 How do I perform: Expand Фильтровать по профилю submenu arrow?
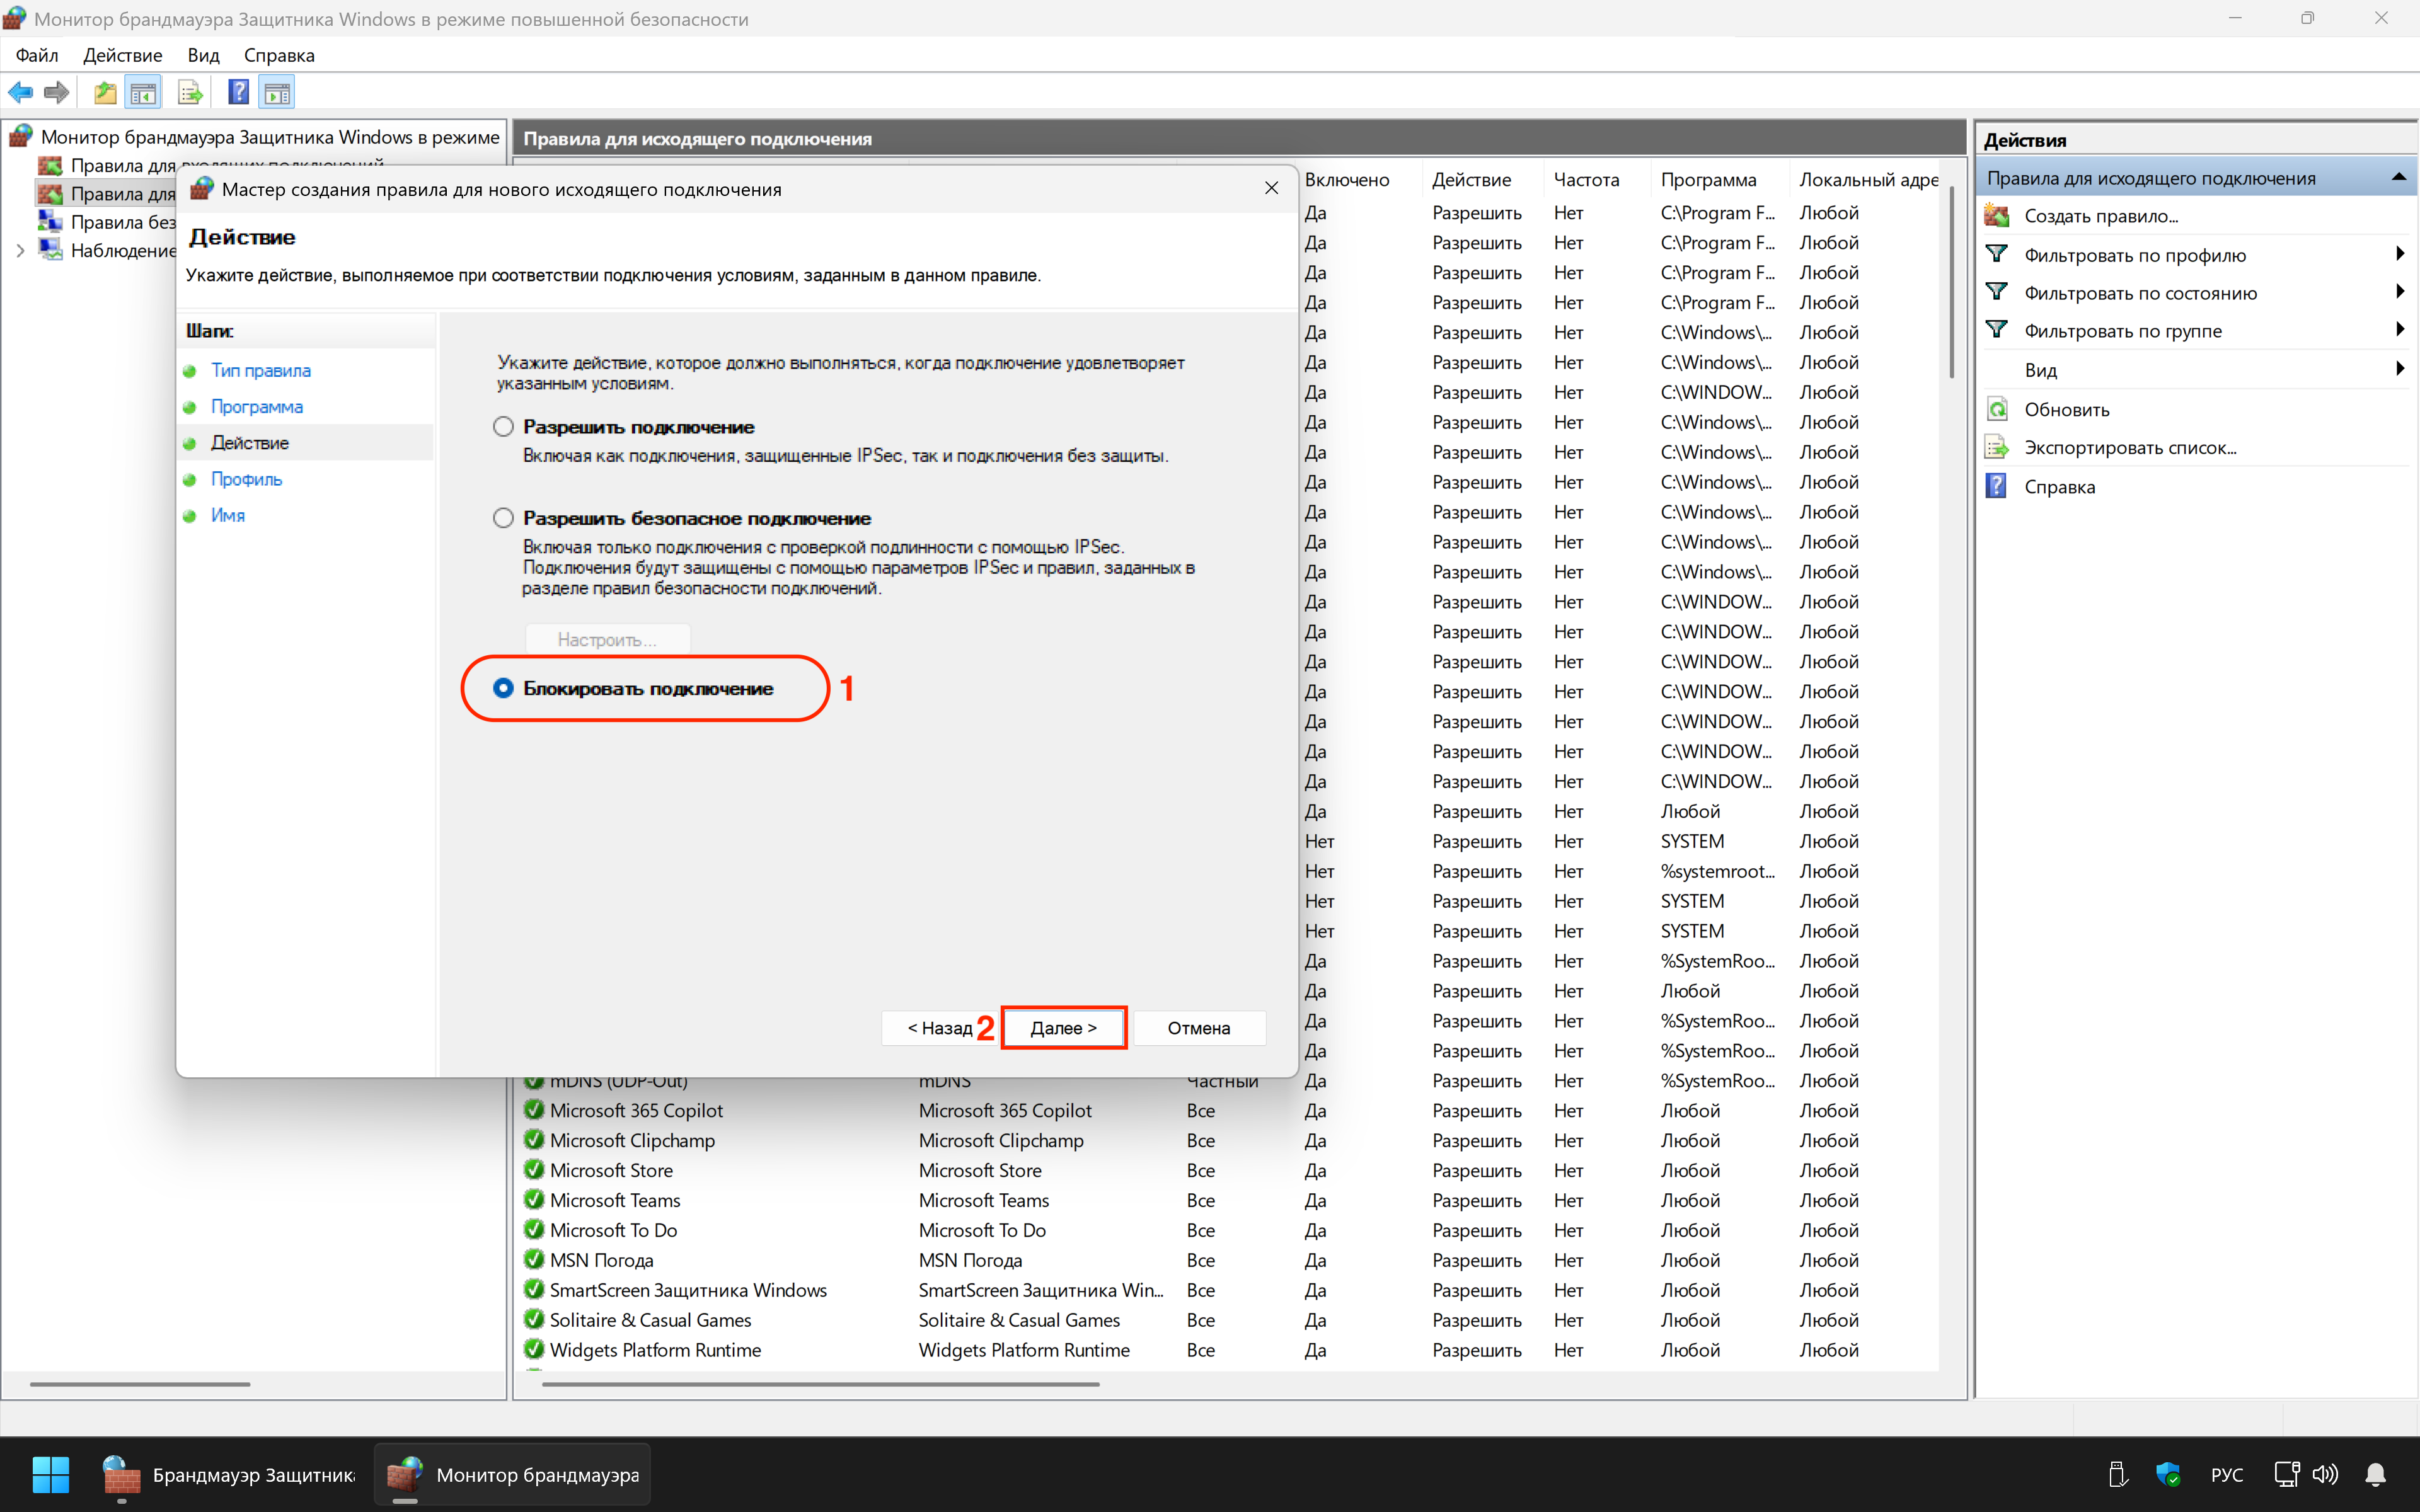(x=2399, y=254)
